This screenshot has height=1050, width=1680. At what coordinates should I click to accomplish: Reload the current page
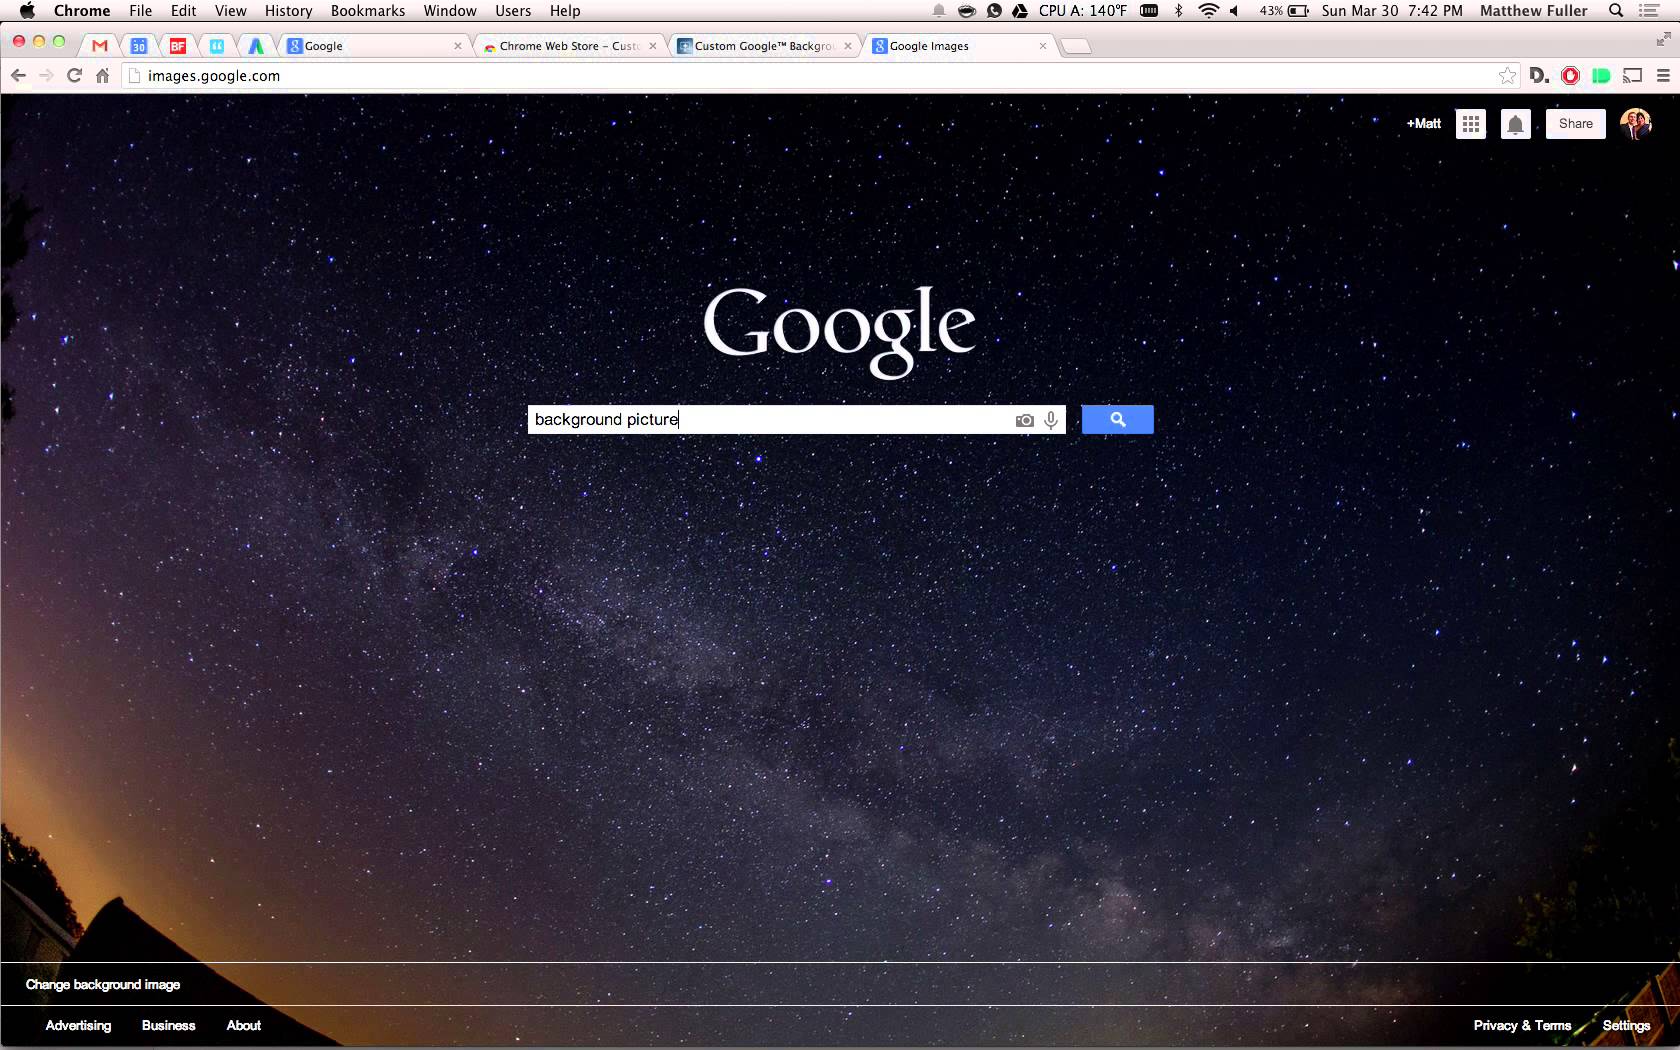pyautogui.click(x=74, y=75)
